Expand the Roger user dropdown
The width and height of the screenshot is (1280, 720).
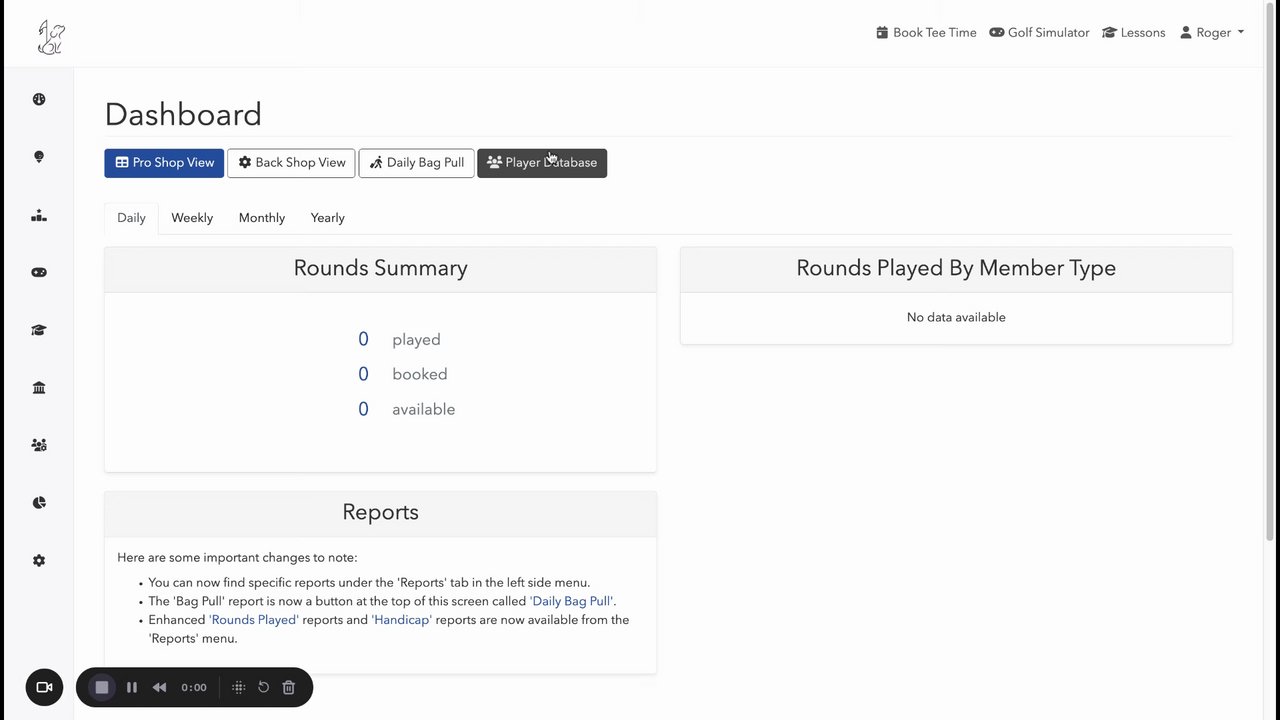[1212, 32]
